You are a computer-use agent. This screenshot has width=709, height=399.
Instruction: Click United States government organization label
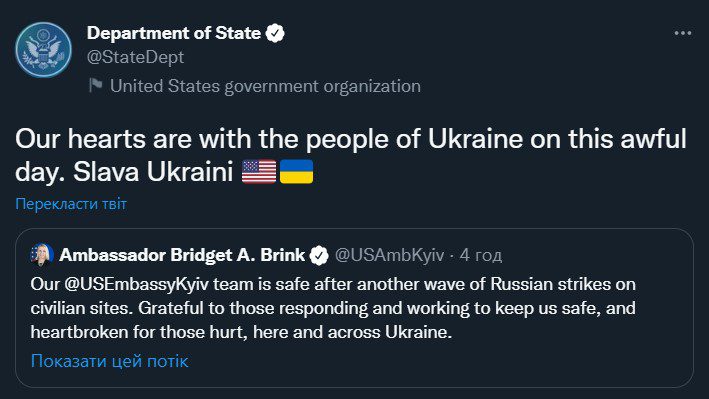click(265, 86)
